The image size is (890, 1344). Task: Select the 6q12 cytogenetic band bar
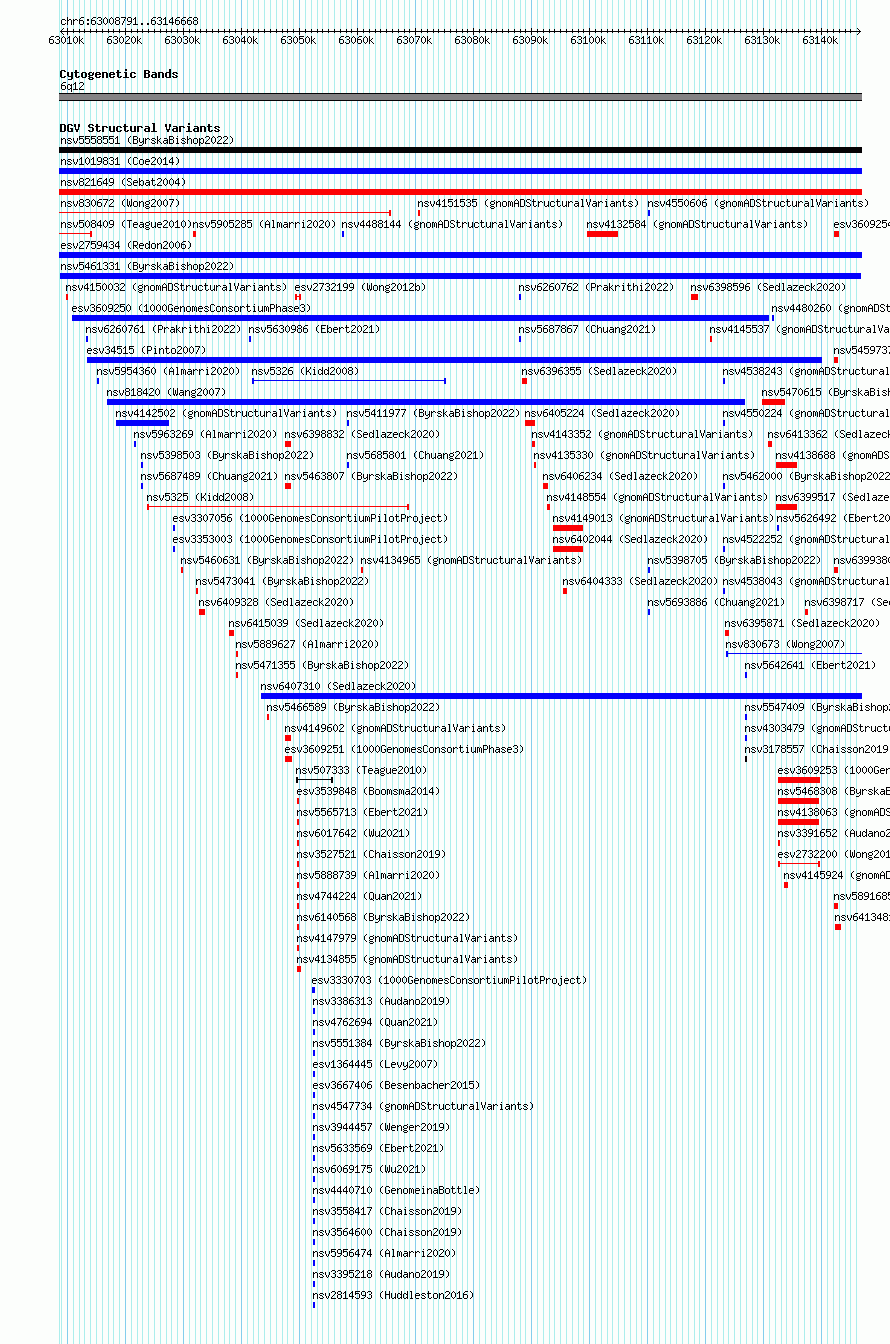click(460, 97)
